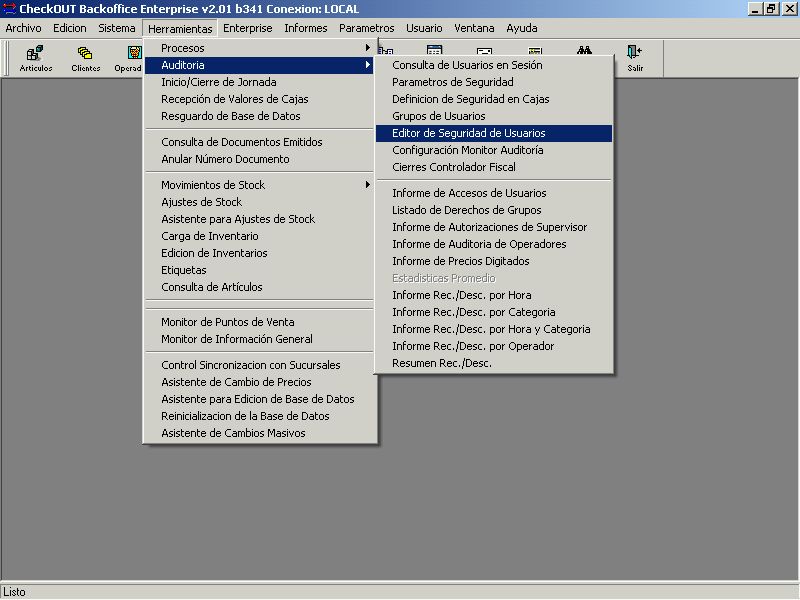The width and height of the screenshot is (800, 600).
Task: Open the Enterprise menu
Action: click(x=247, y=28)
